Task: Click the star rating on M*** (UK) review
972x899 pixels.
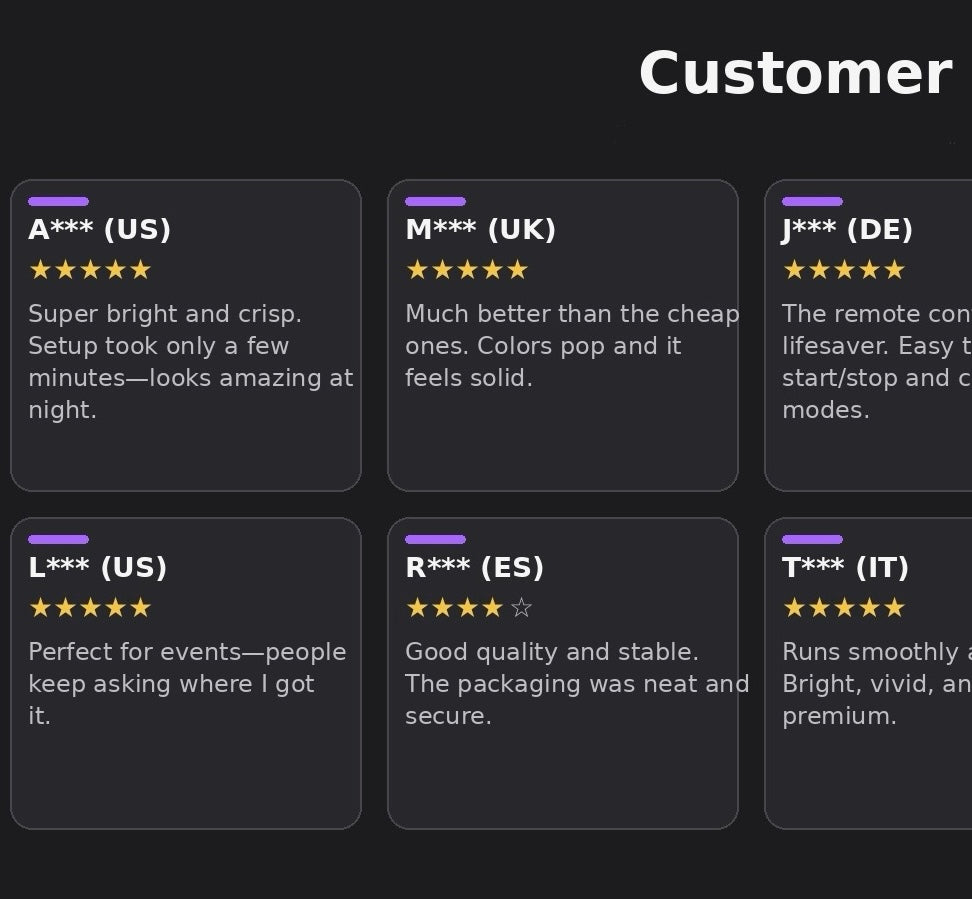Action: [467, 270]
